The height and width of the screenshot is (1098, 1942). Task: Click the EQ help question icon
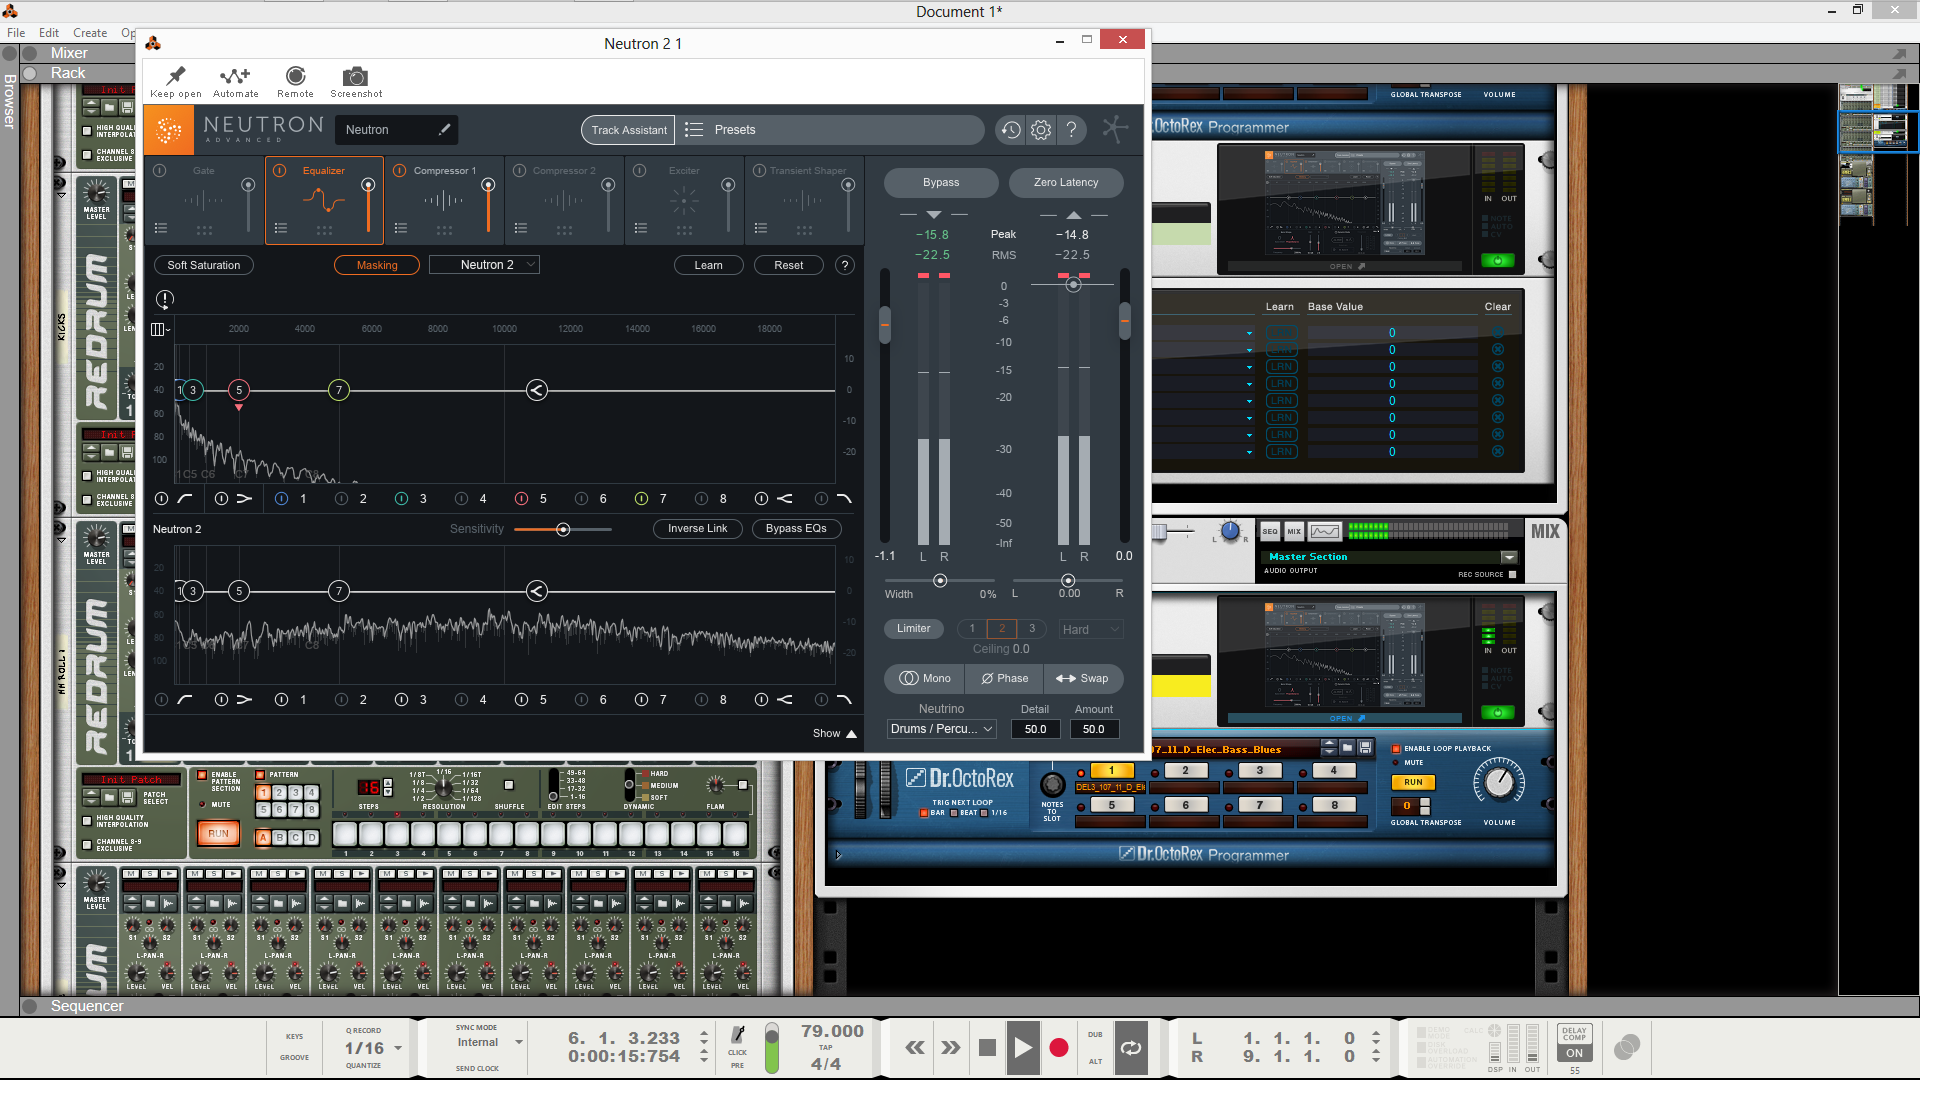(x=845, y=265)
